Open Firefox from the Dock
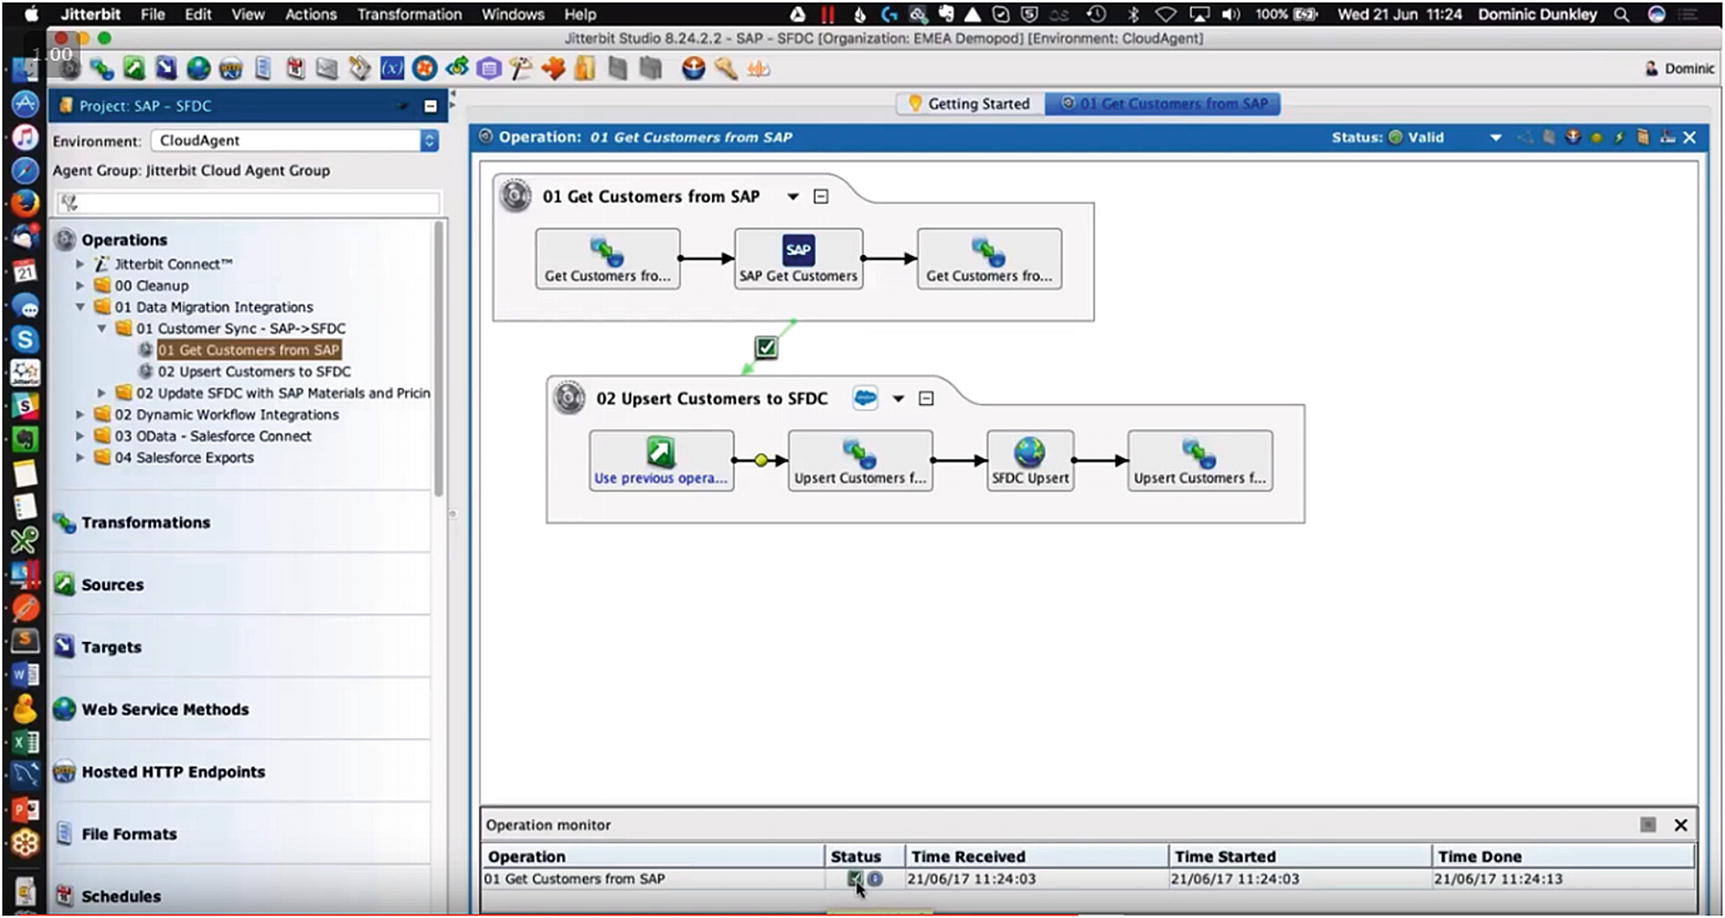The image size is (1725, 918). (25, 203)
